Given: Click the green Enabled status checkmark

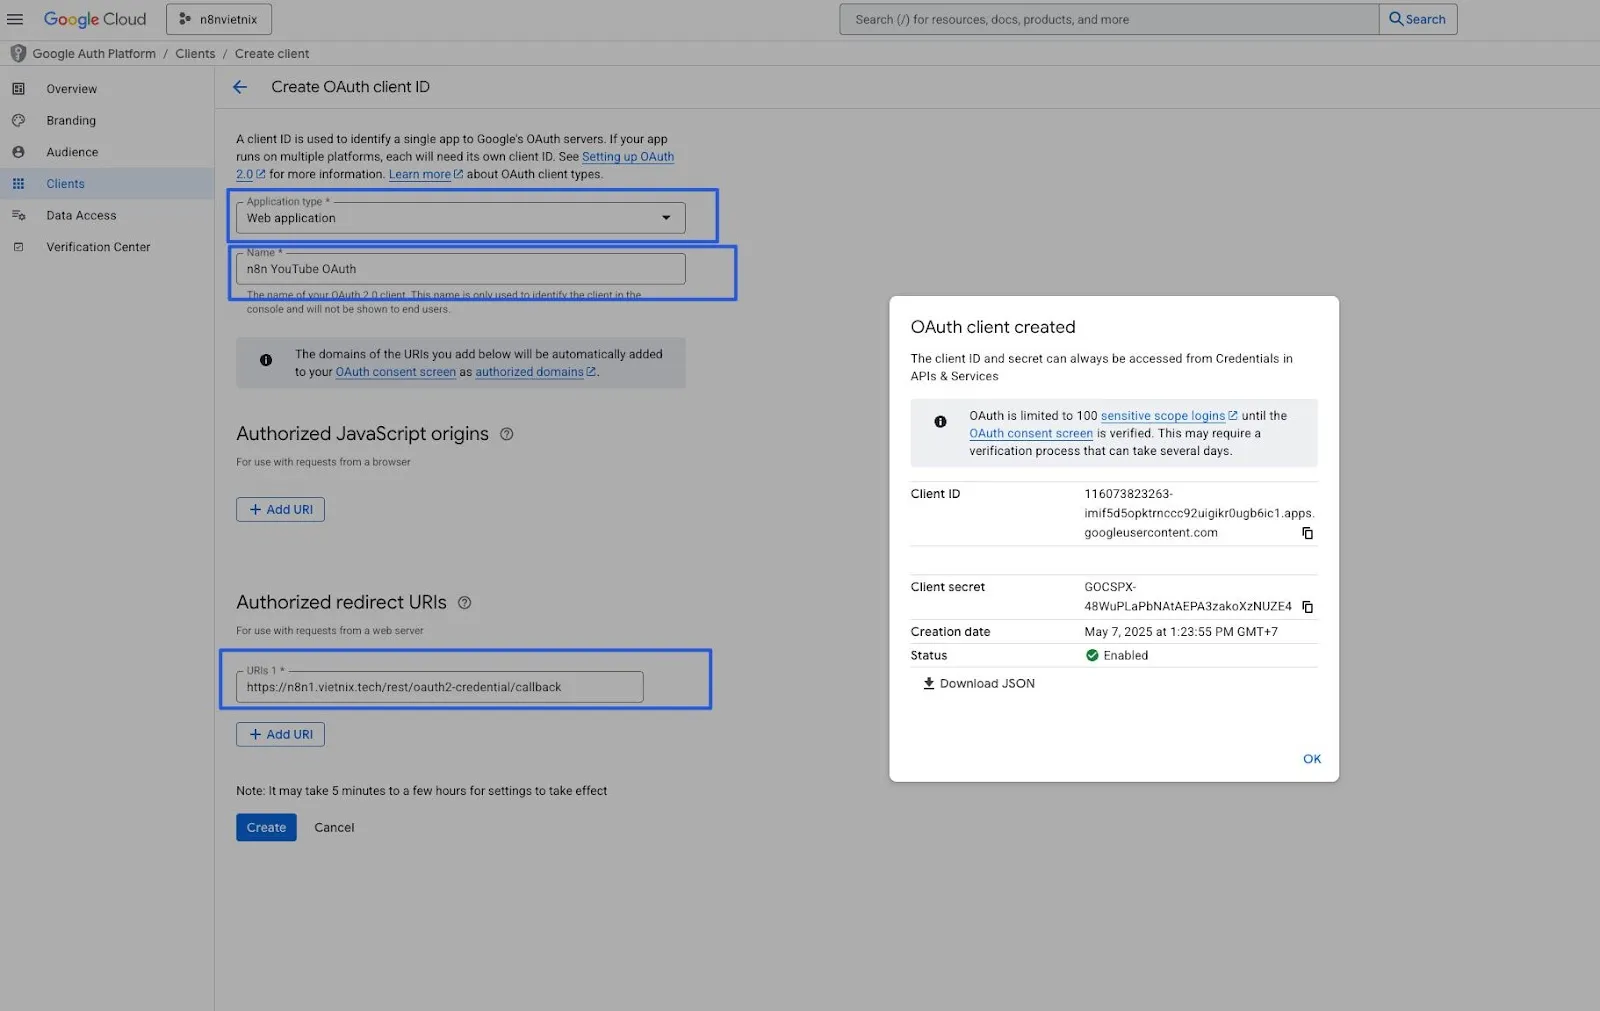Looking at the screenshot, I should pos(1092,656).
